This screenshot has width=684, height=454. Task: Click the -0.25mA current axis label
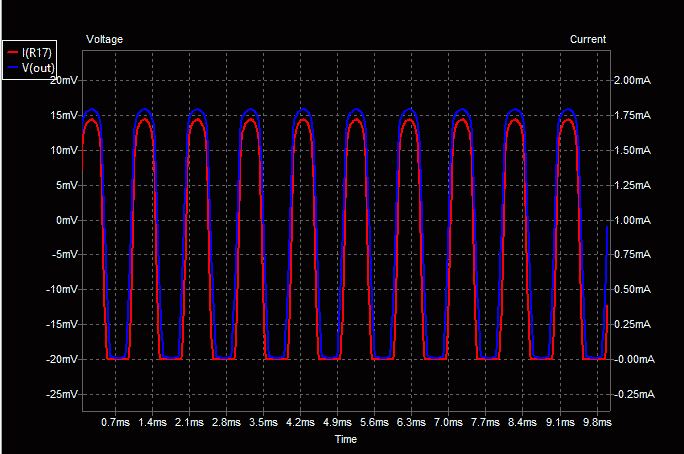(x=635, y=394)
